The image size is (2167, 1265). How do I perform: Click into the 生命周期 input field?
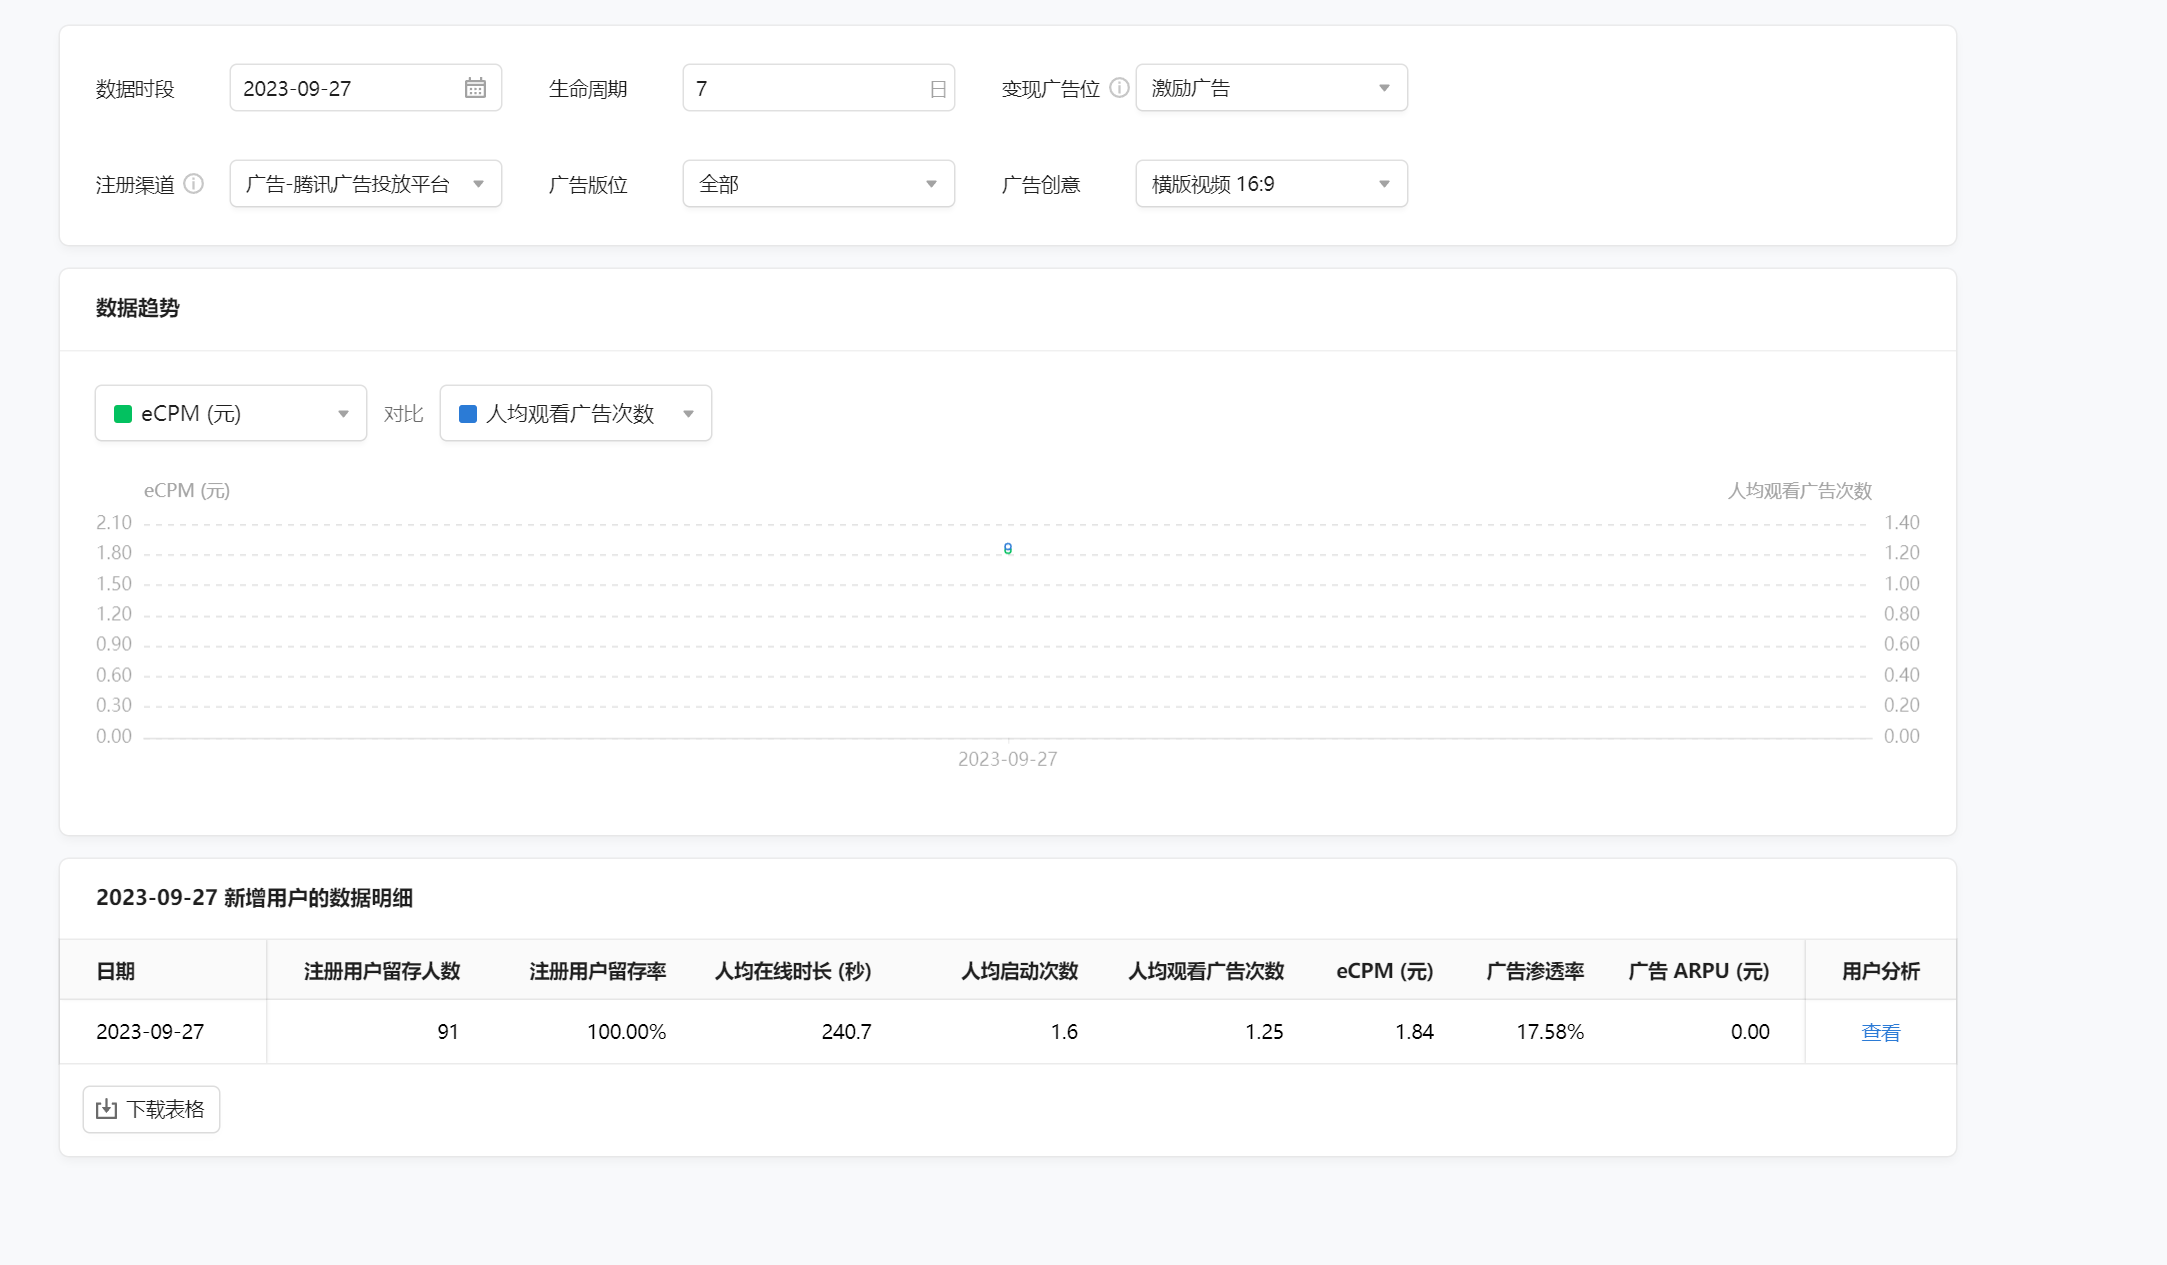[x=805, y=88]
